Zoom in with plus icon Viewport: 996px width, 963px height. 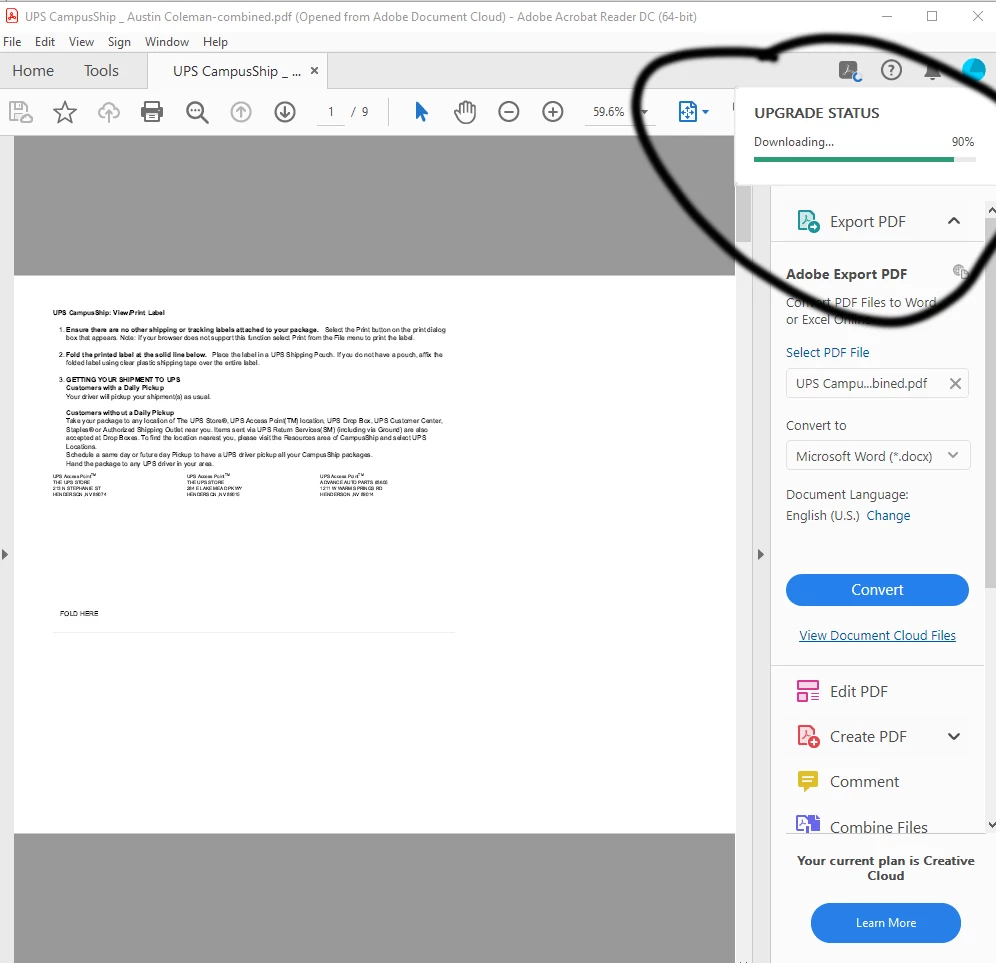pyautogui.click(x=553, y=112)
